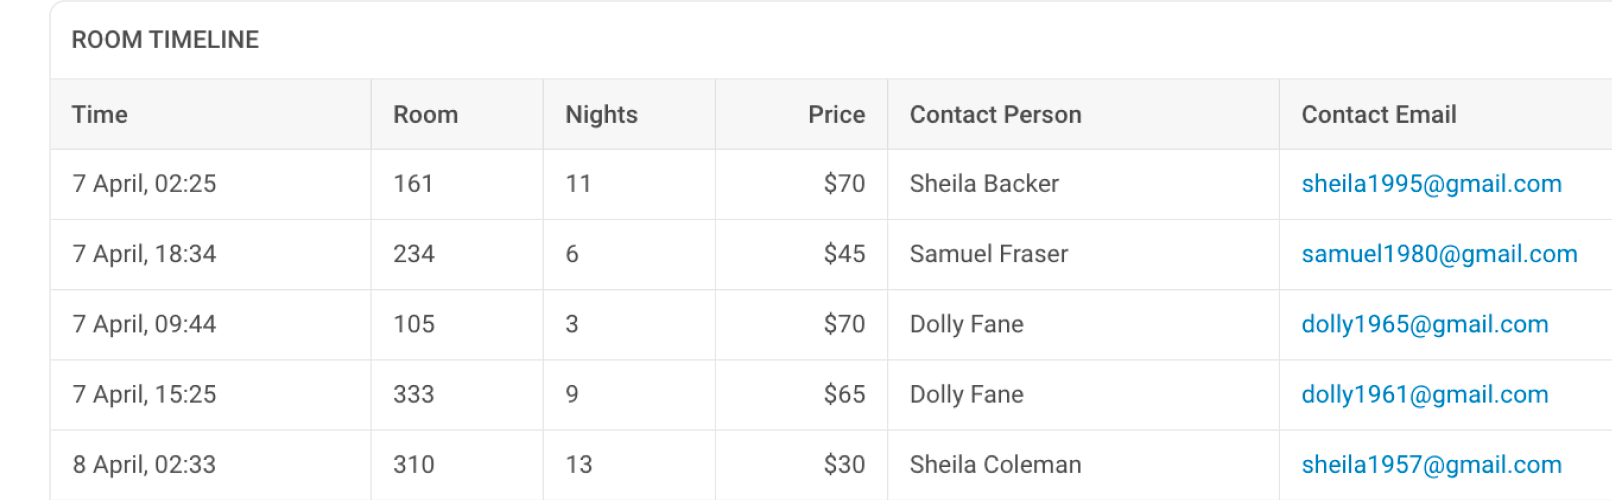The width and height of the screenshot is (1612, 500).
Task: Open samuel1980@gmail.com email link
Action: click(x=1439, y=254)
